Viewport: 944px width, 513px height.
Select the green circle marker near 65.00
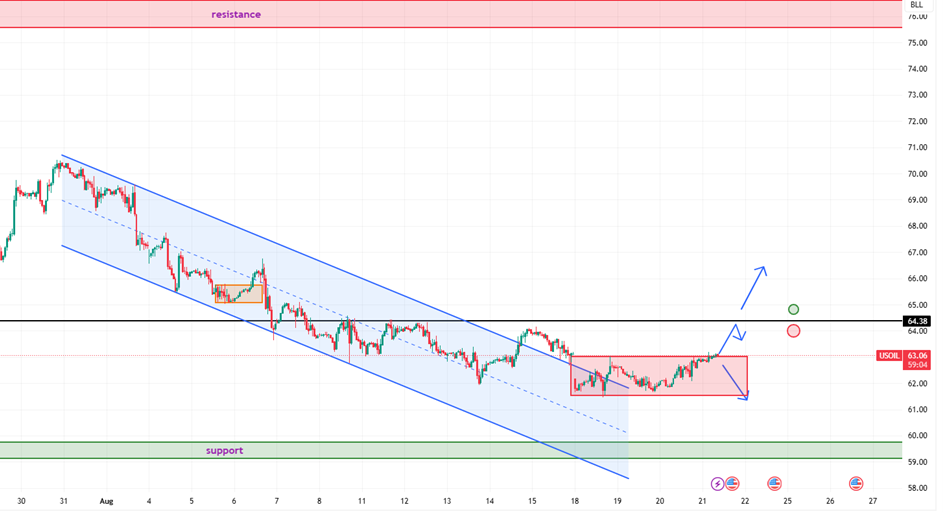coord(793,309)
